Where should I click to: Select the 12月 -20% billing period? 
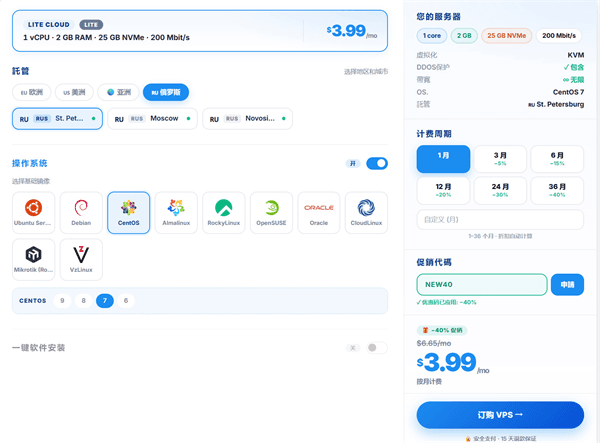443,190
